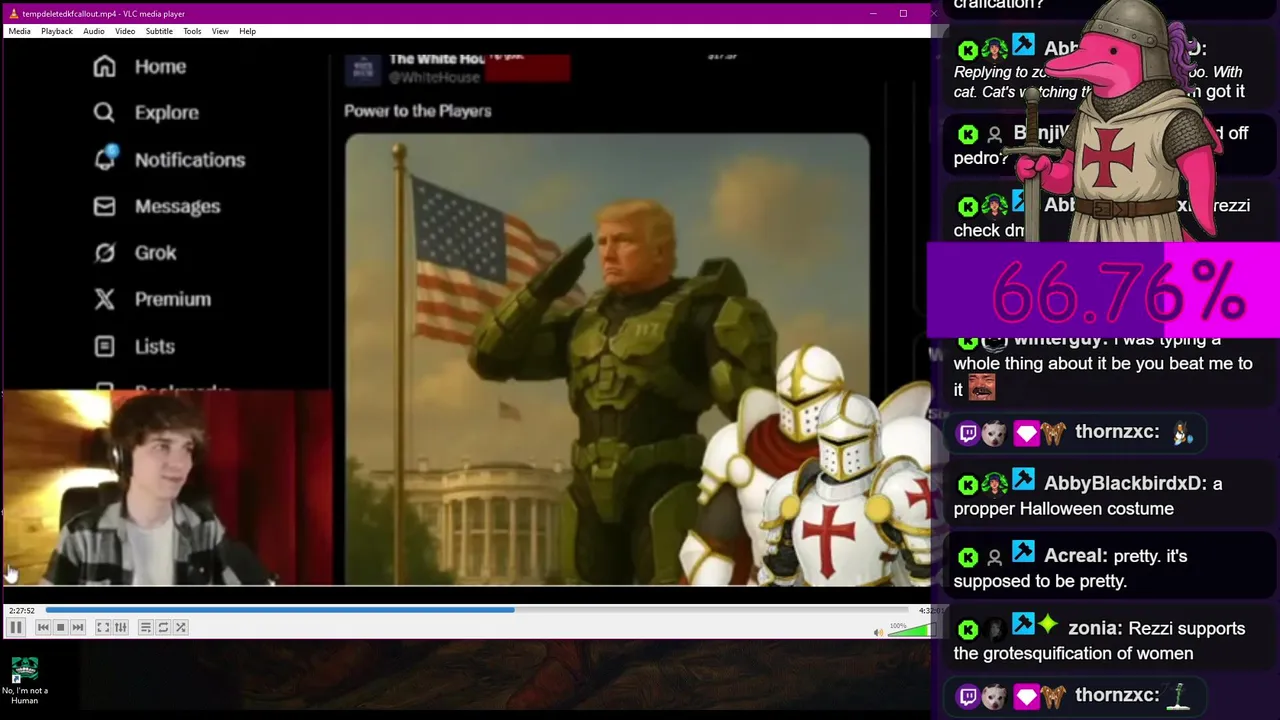Click the White House account name
Image resolution: width=1280 pixels, height=720 pixels.
click(437, 59)
